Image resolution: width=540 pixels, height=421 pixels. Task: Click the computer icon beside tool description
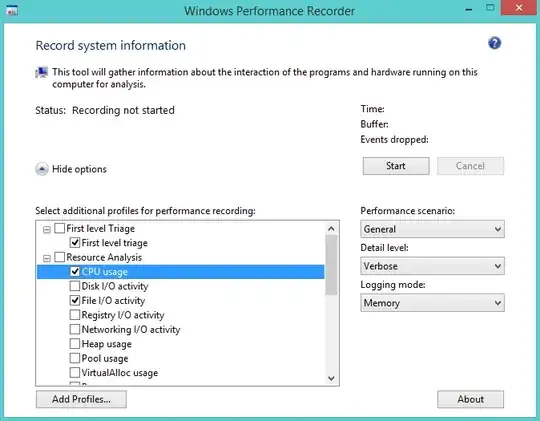pyautogui.click(x=42, y=72)
